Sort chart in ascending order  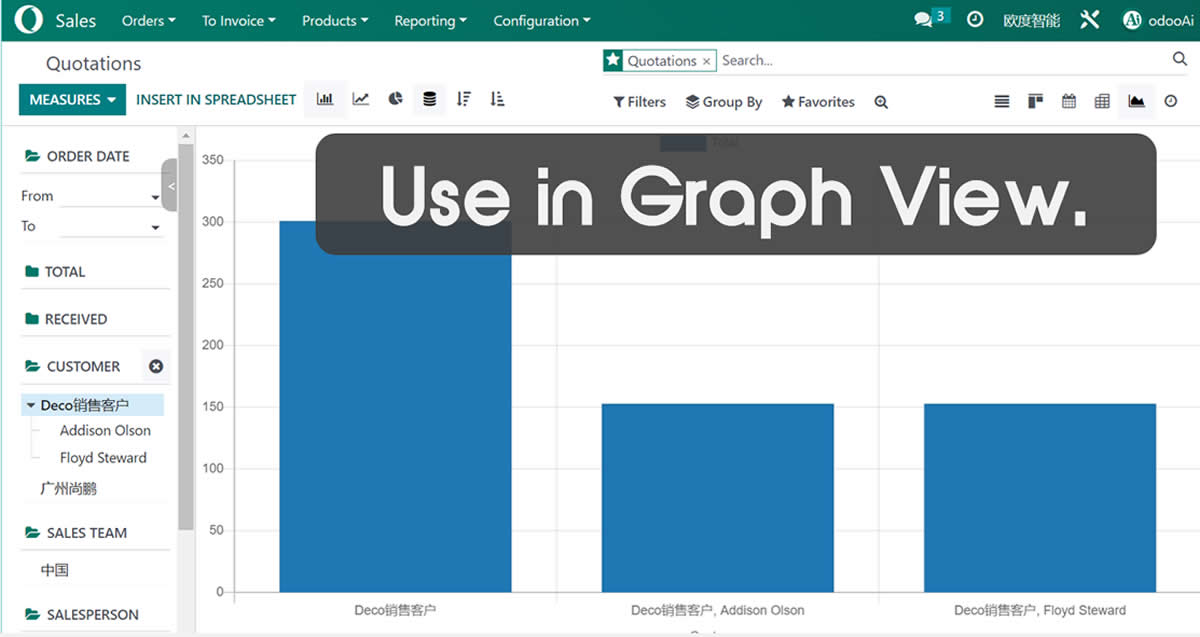pyautogui.click(x=497, y=99)
